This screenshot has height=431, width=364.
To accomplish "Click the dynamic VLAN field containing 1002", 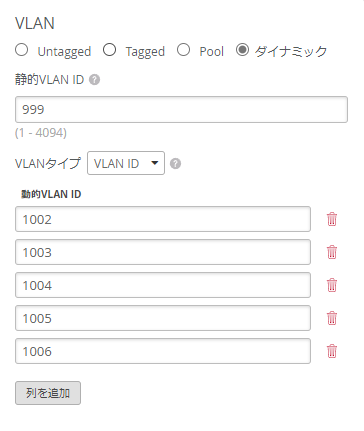I will [x=163, y=219].
